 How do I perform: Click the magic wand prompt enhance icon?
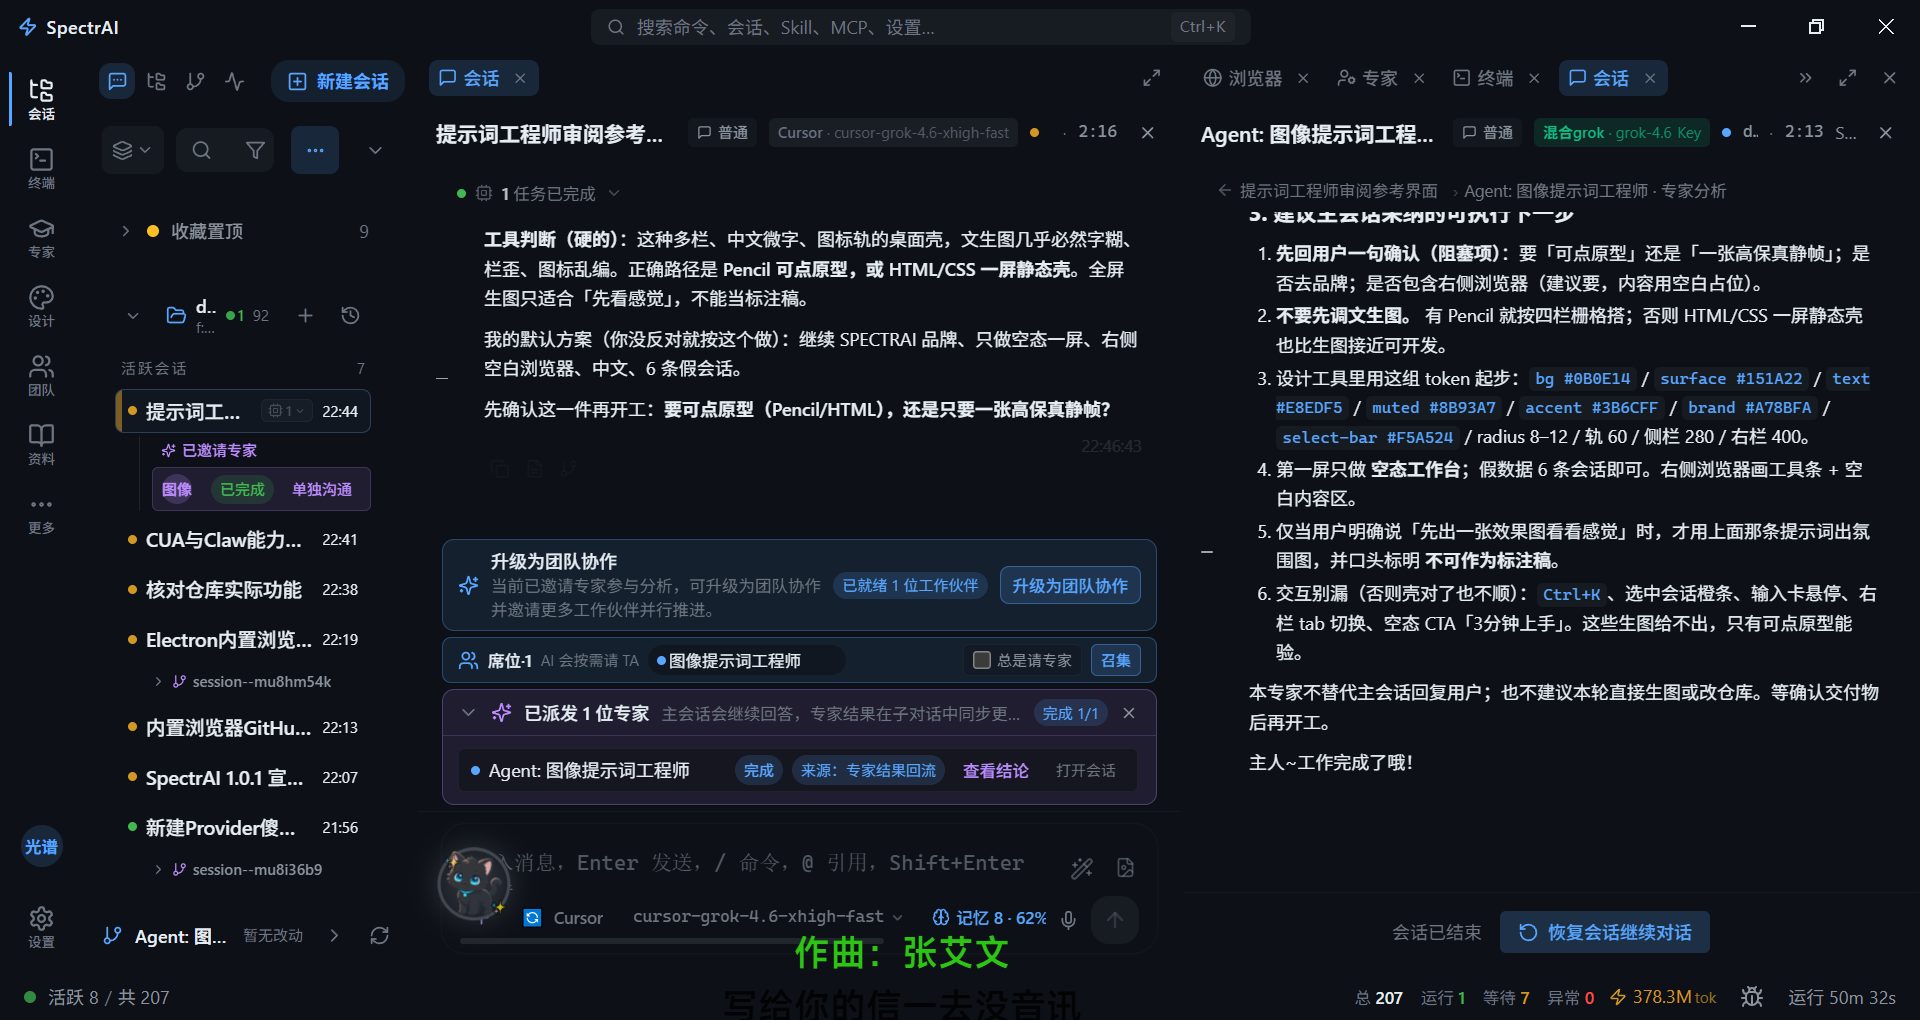1082,868
